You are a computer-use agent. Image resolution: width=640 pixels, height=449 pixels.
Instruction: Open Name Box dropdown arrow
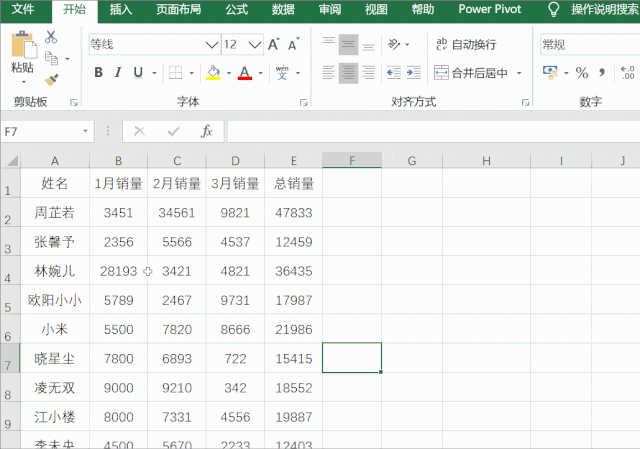click(85, 131)
